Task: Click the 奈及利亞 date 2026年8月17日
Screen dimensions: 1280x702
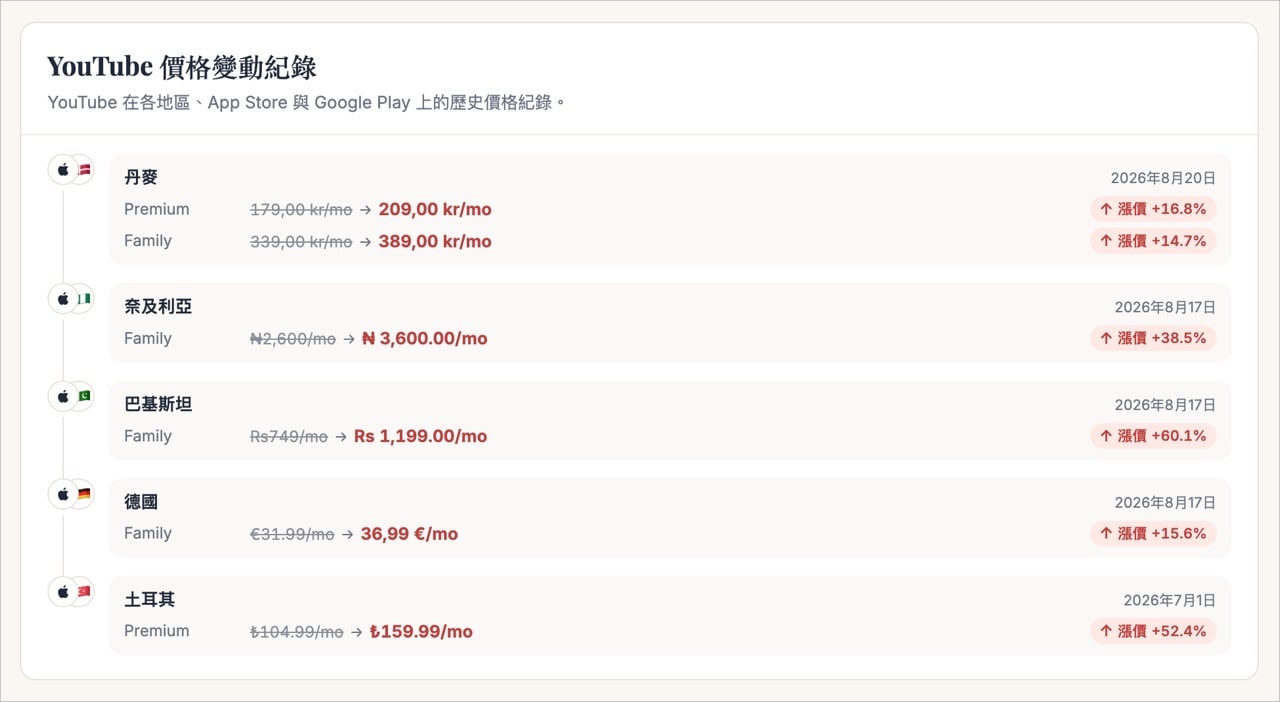Action: click(1165, 307)
